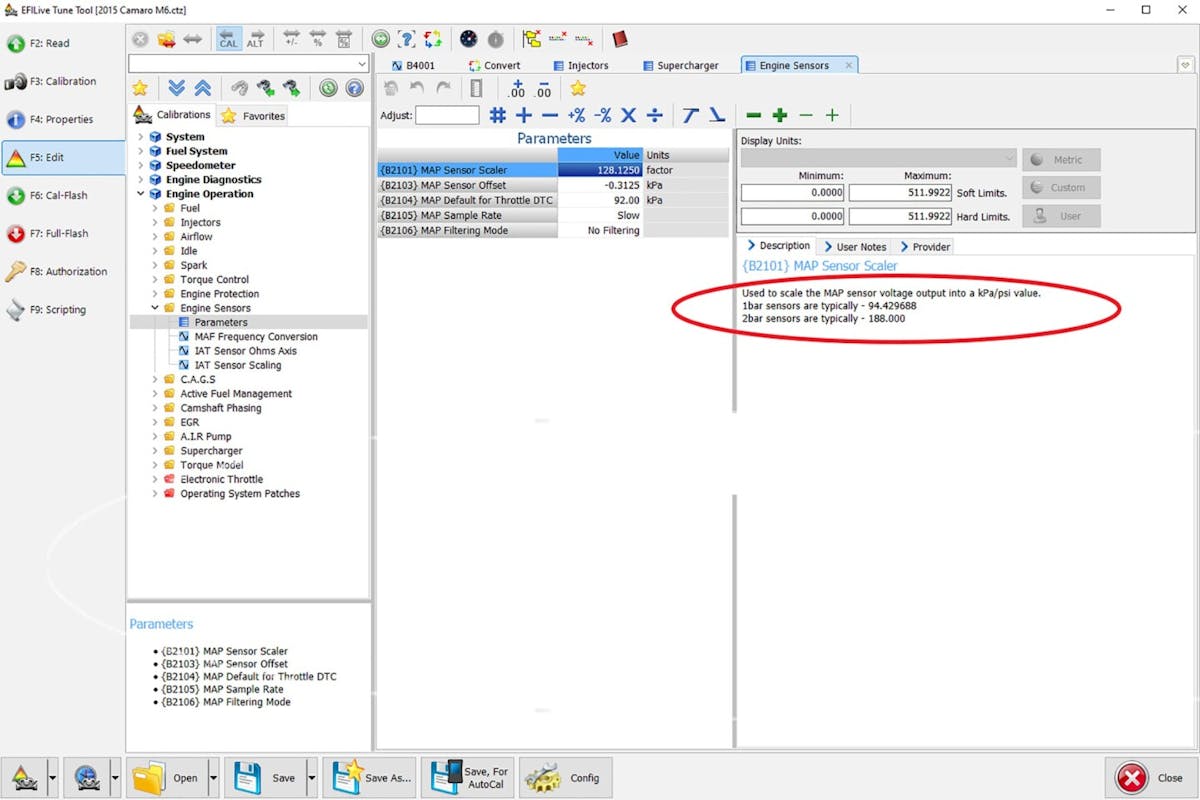The image size is (1200, 800).
Task: Click the F7 Full-Flash button
Action: coord(62,233)
